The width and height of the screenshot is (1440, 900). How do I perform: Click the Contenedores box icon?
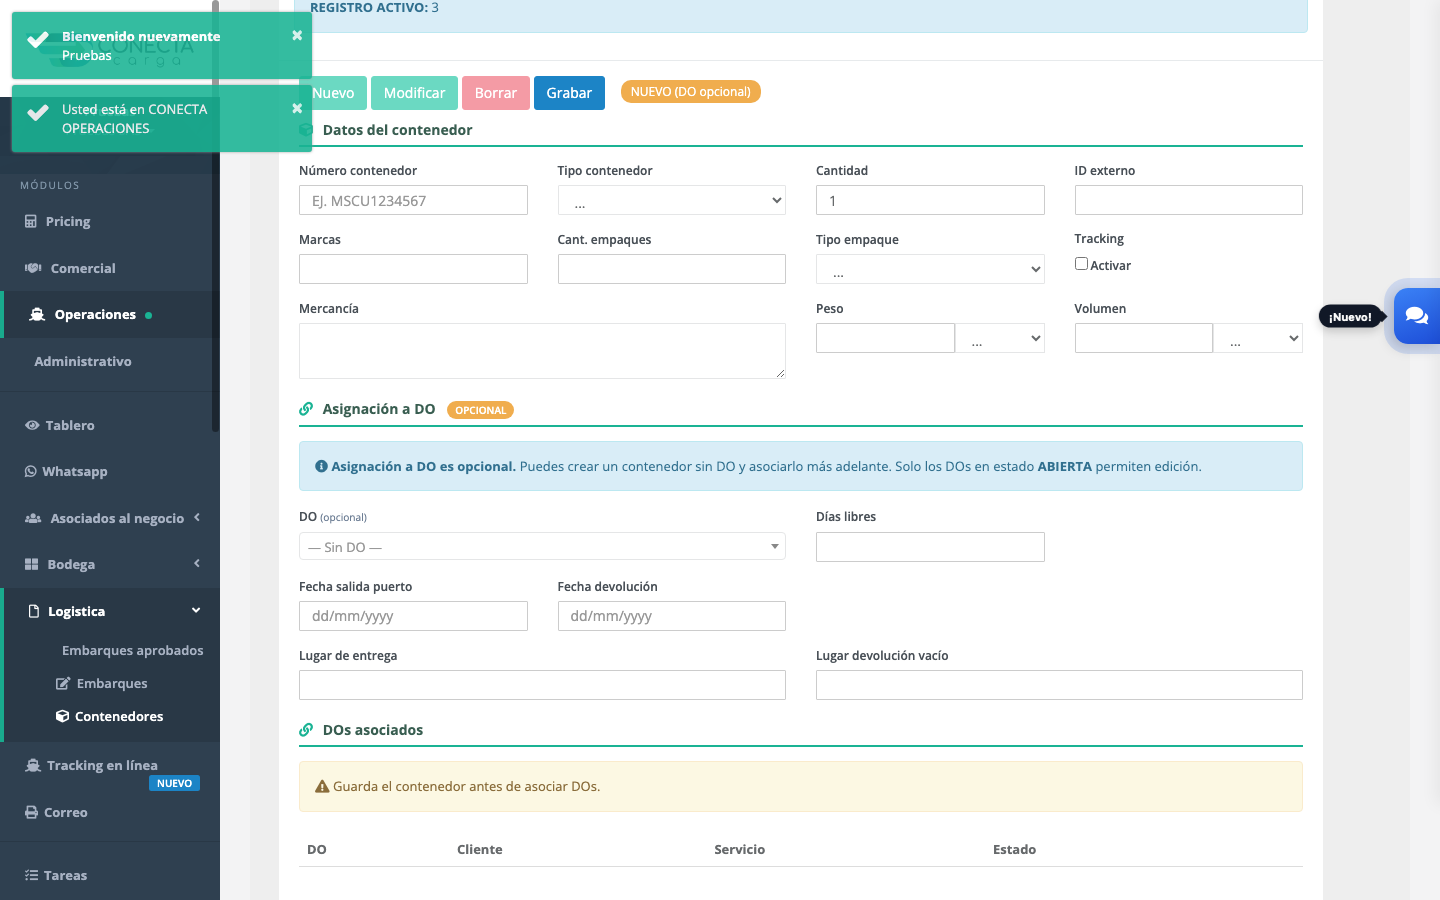coord(62,716)
